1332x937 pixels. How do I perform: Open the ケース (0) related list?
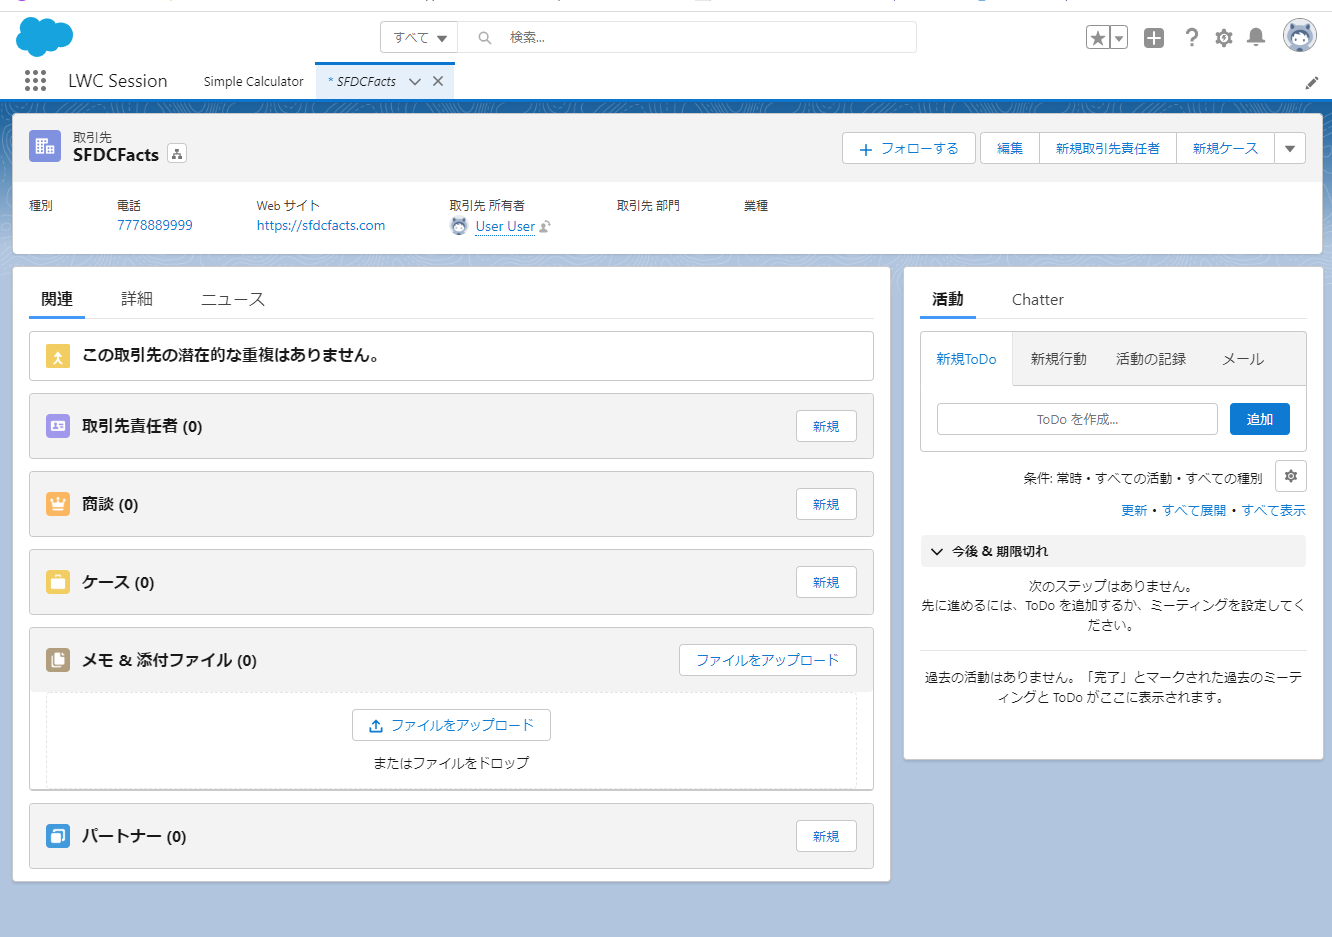click(x=118, y=582)
